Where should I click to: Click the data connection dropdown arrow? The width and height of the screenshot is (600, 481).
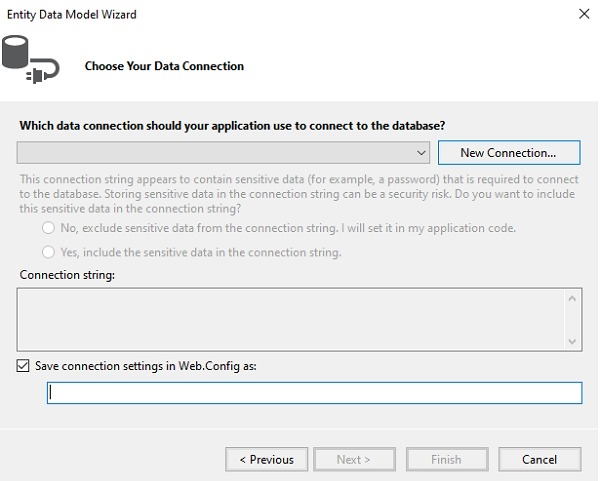(x=423, y=153)
